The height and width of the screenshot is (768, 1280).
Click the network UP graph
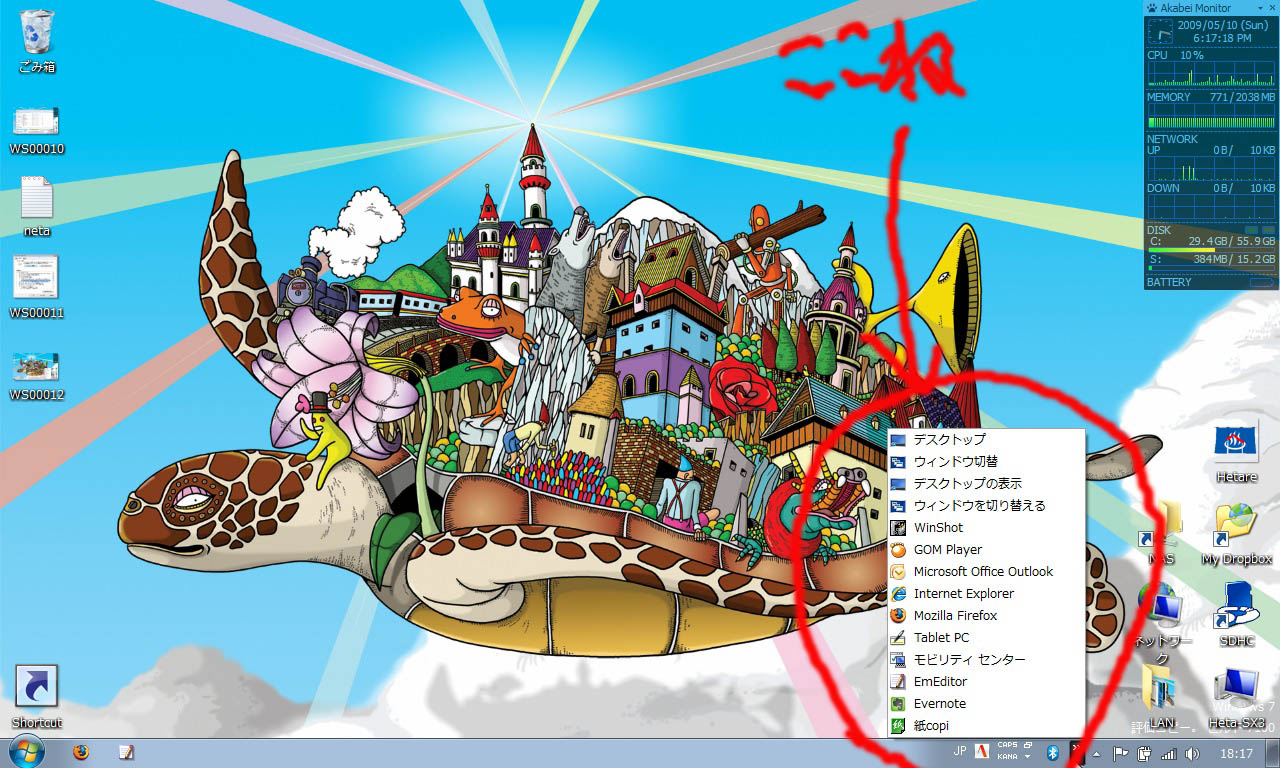(x=1211, y=168)
